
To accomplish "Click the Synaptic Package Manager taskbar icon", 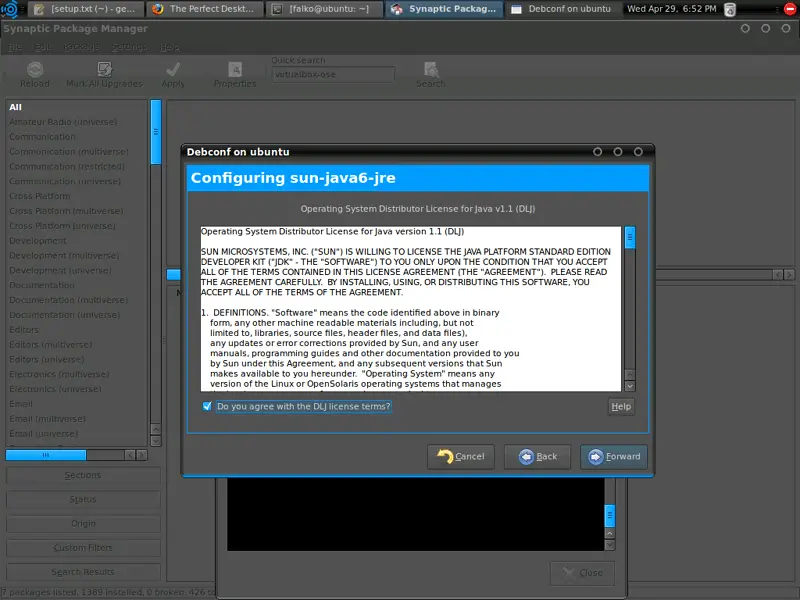I will [x=397, y=9].
